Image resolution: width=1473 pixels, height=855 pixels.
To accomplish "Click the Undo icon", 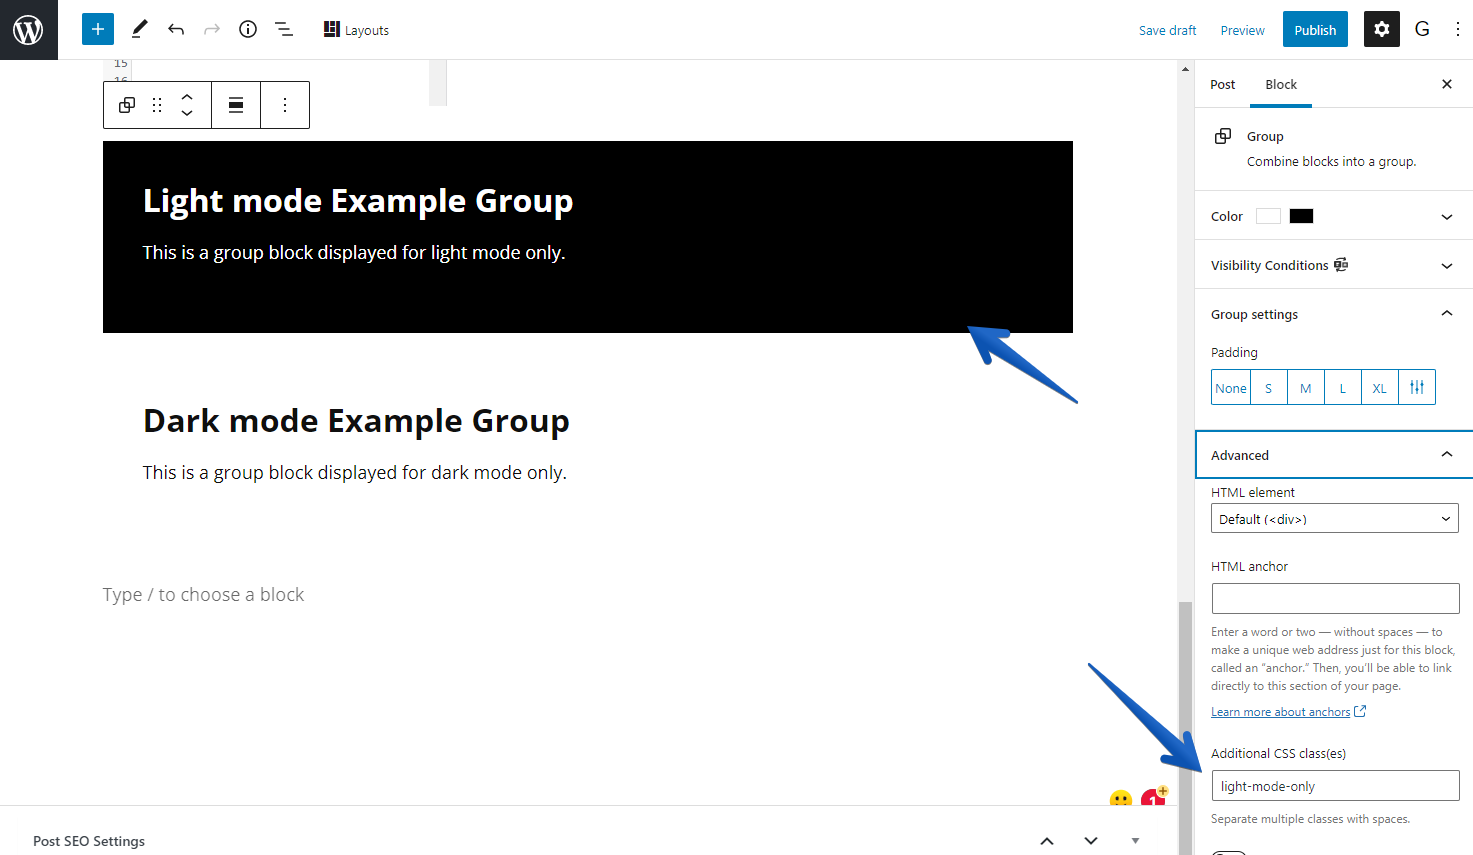I will click(176, 29).
